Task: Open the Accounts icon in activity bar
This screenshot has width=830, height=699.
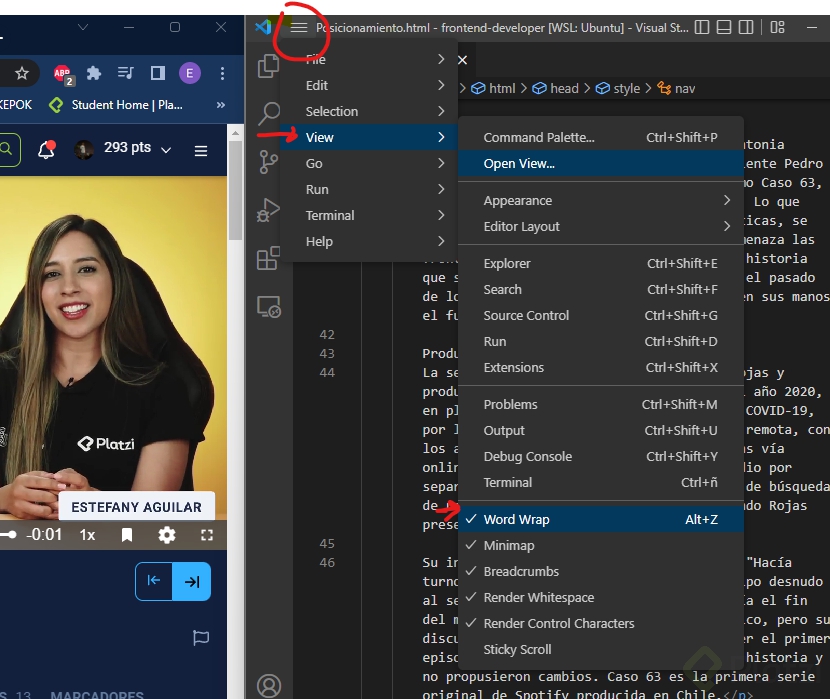Action: pyautogui.click(x=269, y=685)
